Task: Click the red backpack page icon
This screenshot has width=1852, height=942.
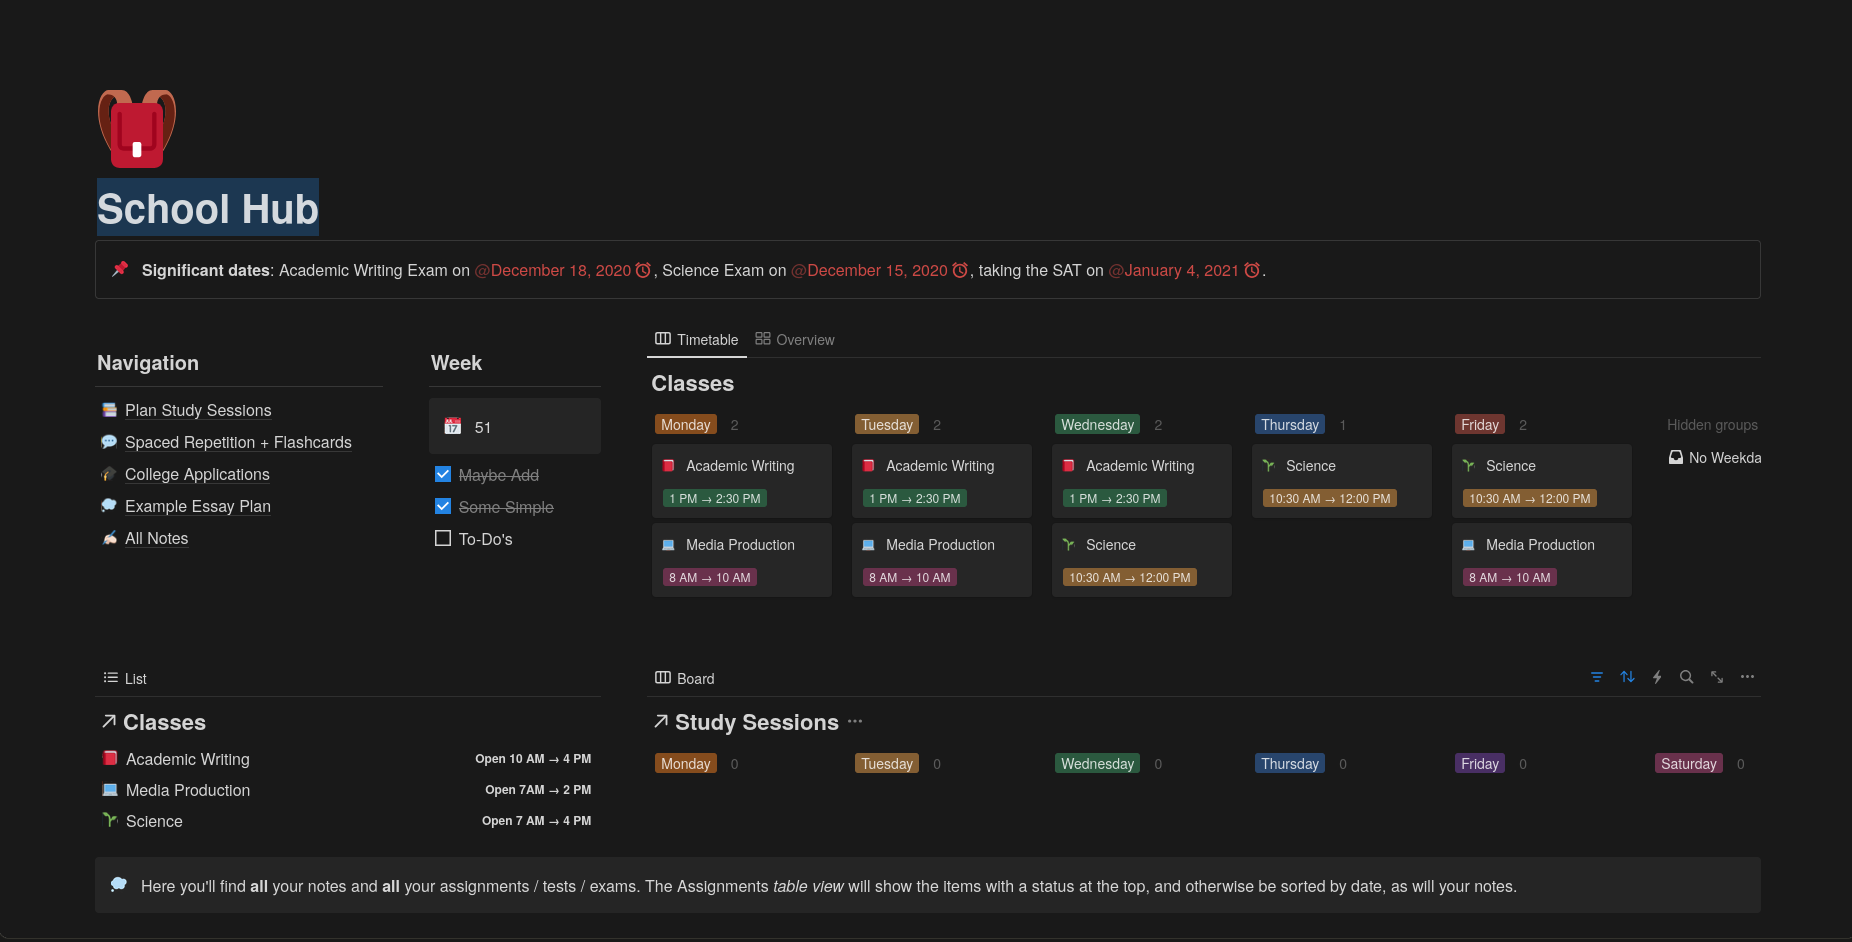Action: (x=137, y=129)
